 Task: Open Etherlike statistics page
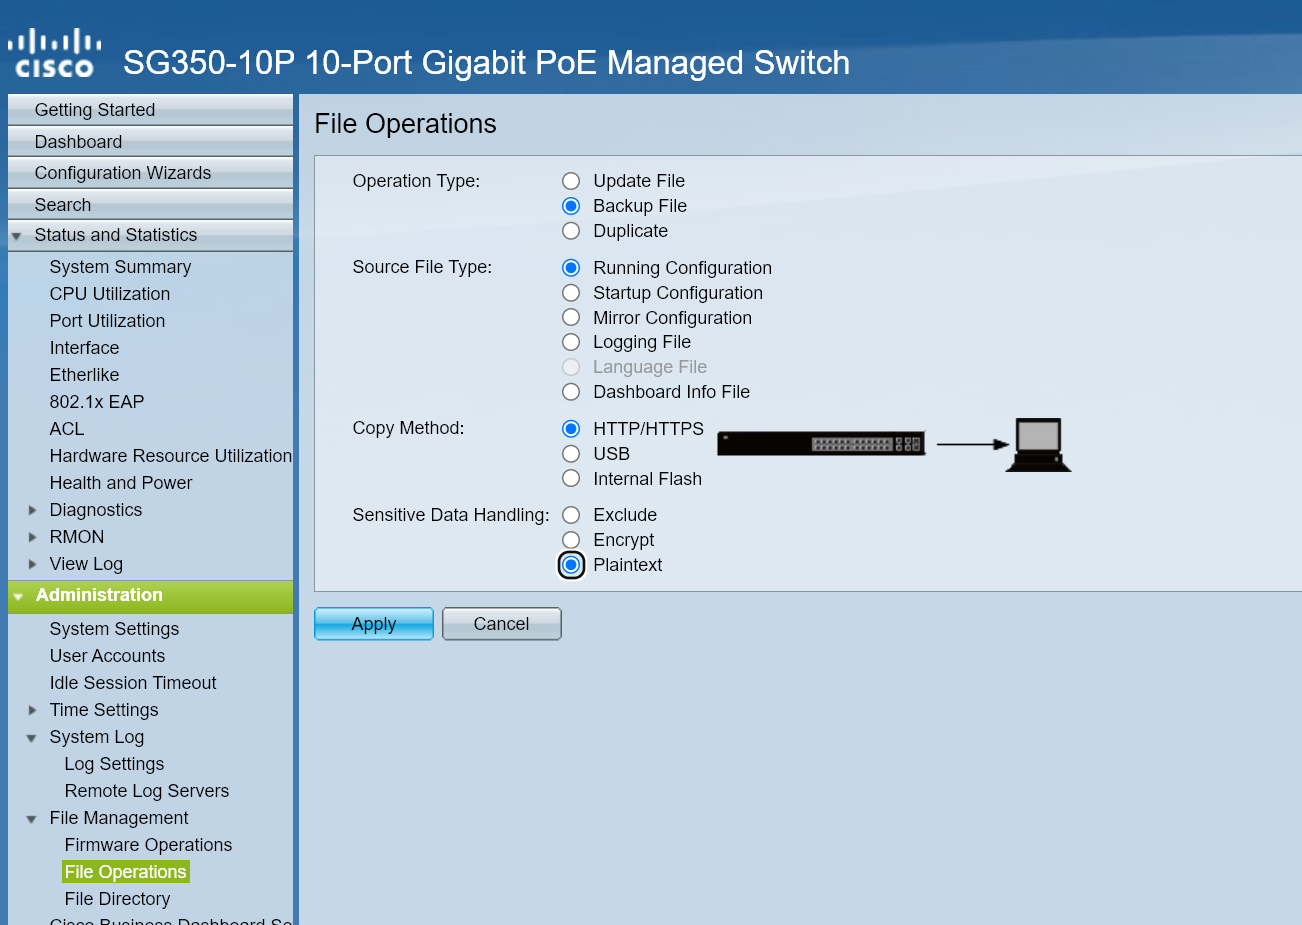84,375
